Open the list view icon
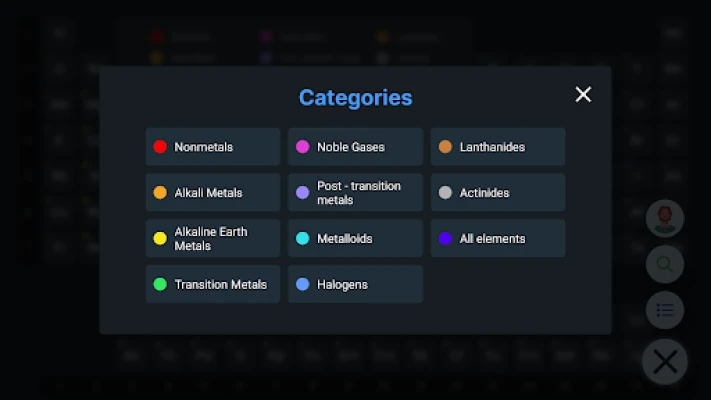 click(x=665, y=310)
